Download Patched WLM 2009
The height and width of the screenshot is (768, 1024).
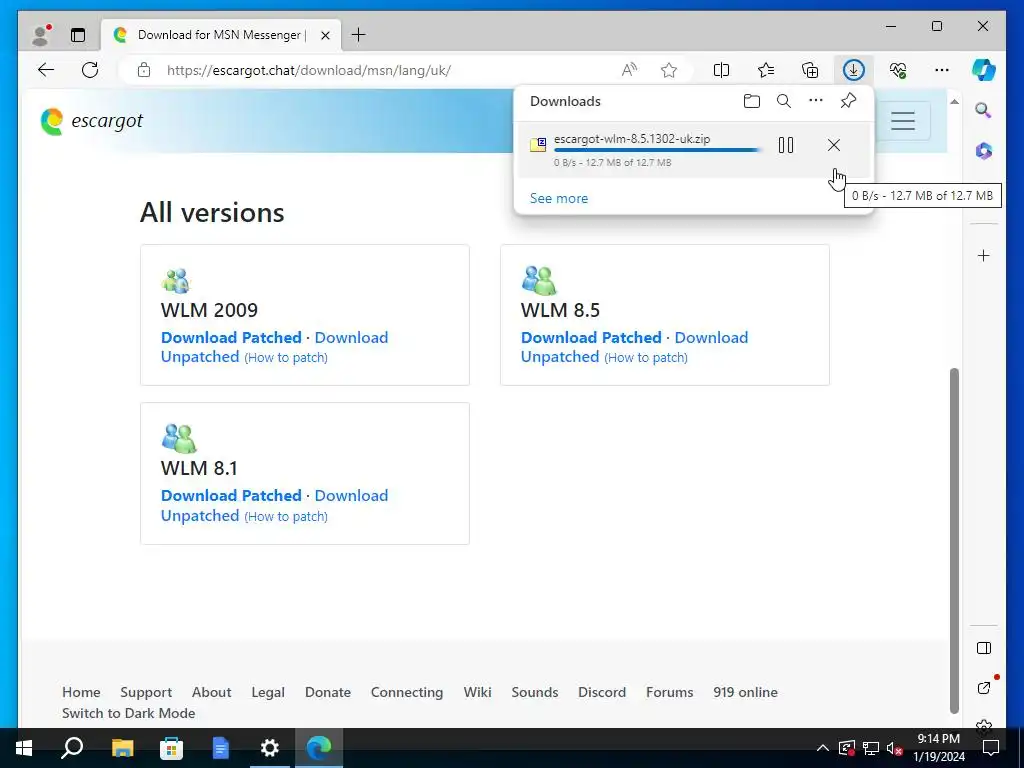pos(231,338)
